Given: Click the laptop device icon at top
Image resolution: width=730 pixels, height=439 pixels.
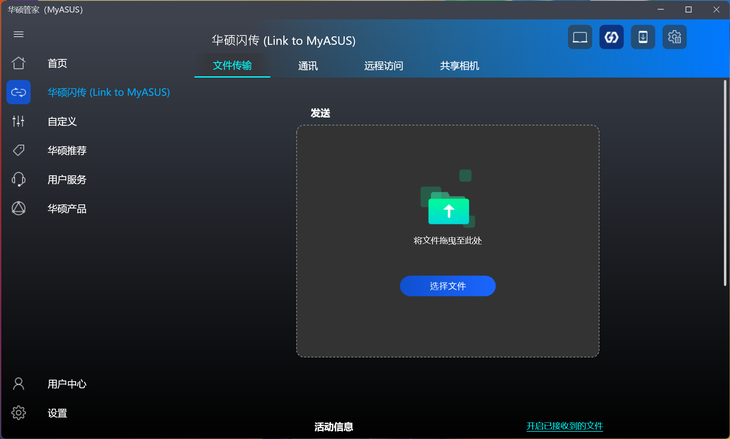Looking at the screenshot, I should pos(580,37).
